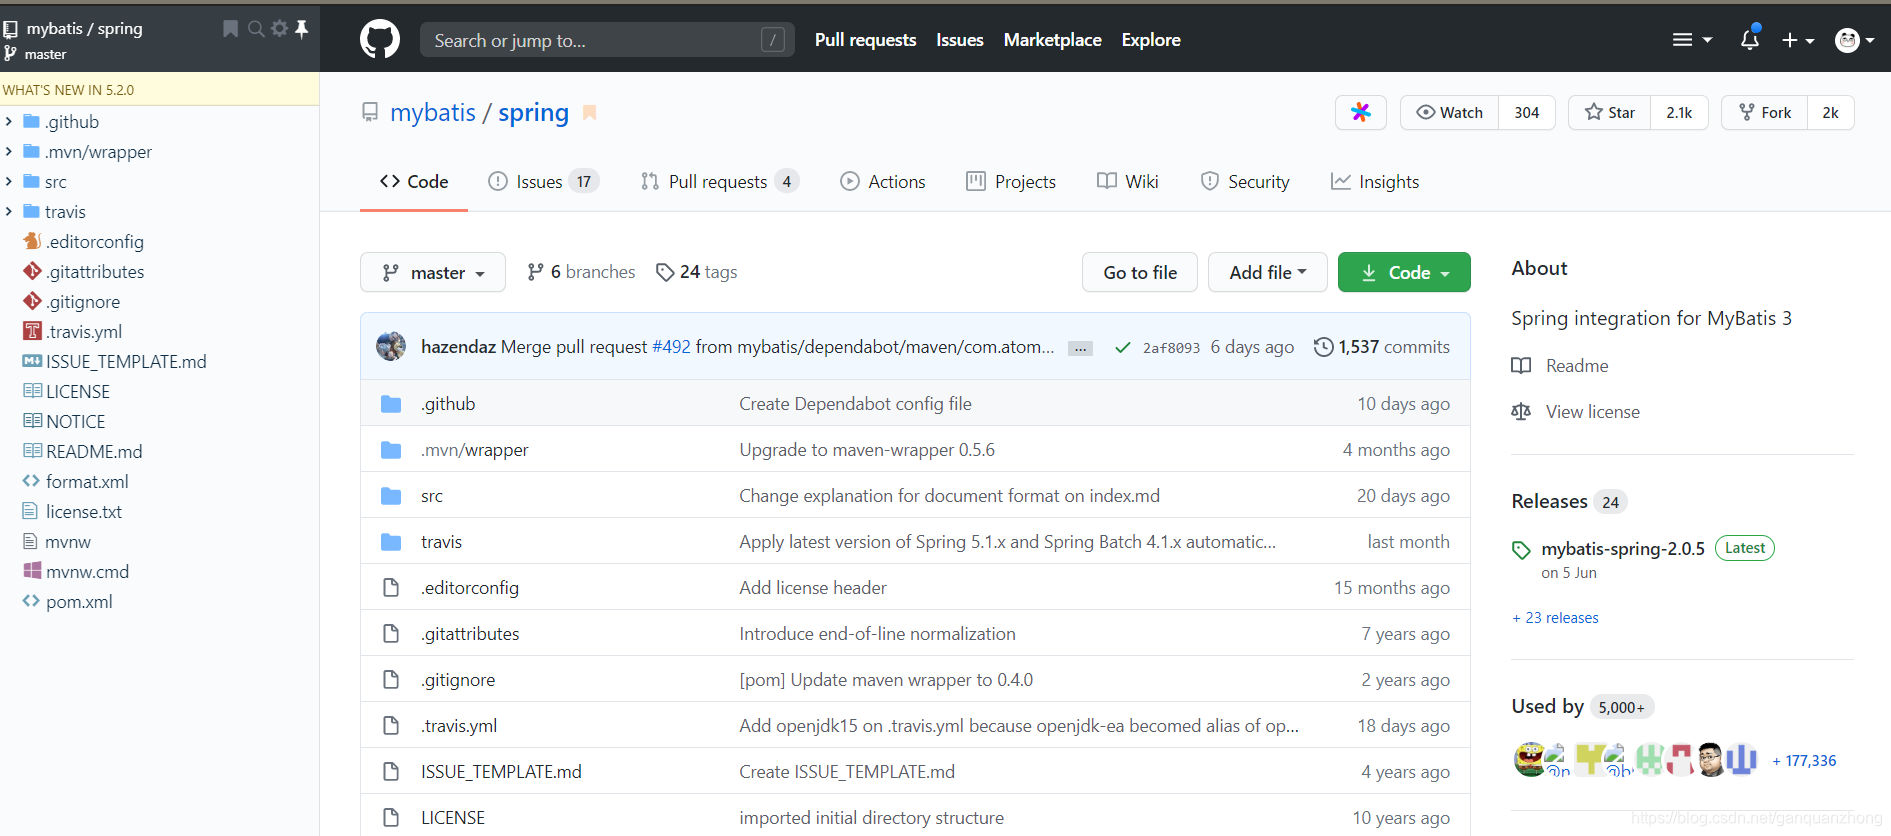Viewport: 1891px width, 836px height.
Task: Open the Projects tab
Action: click(1011, 182)
